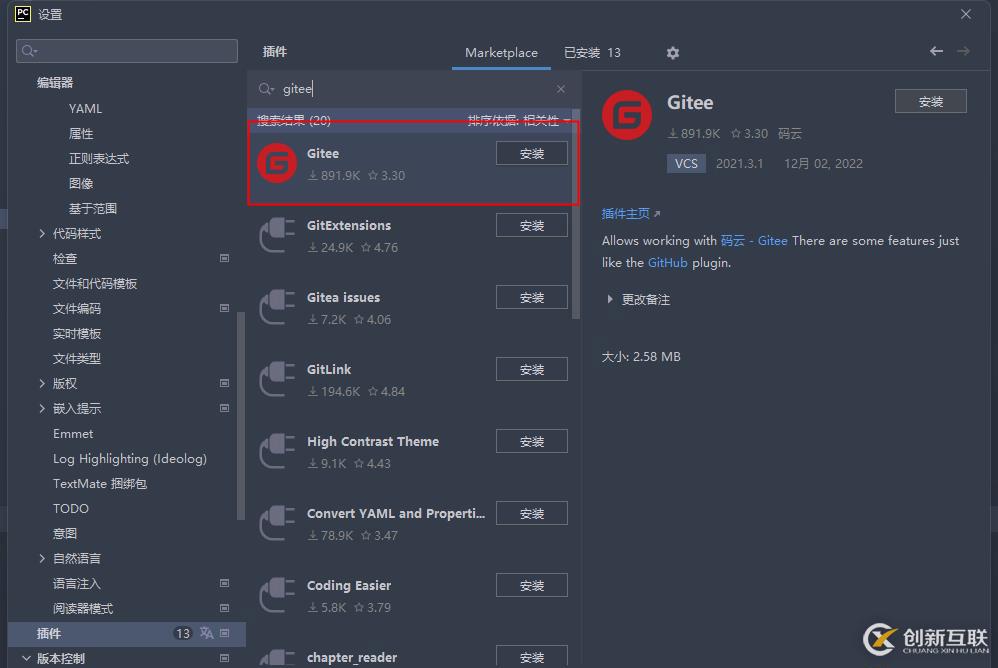
Task: Expand the 版权 tree node
Action: (x=42, y=383)
